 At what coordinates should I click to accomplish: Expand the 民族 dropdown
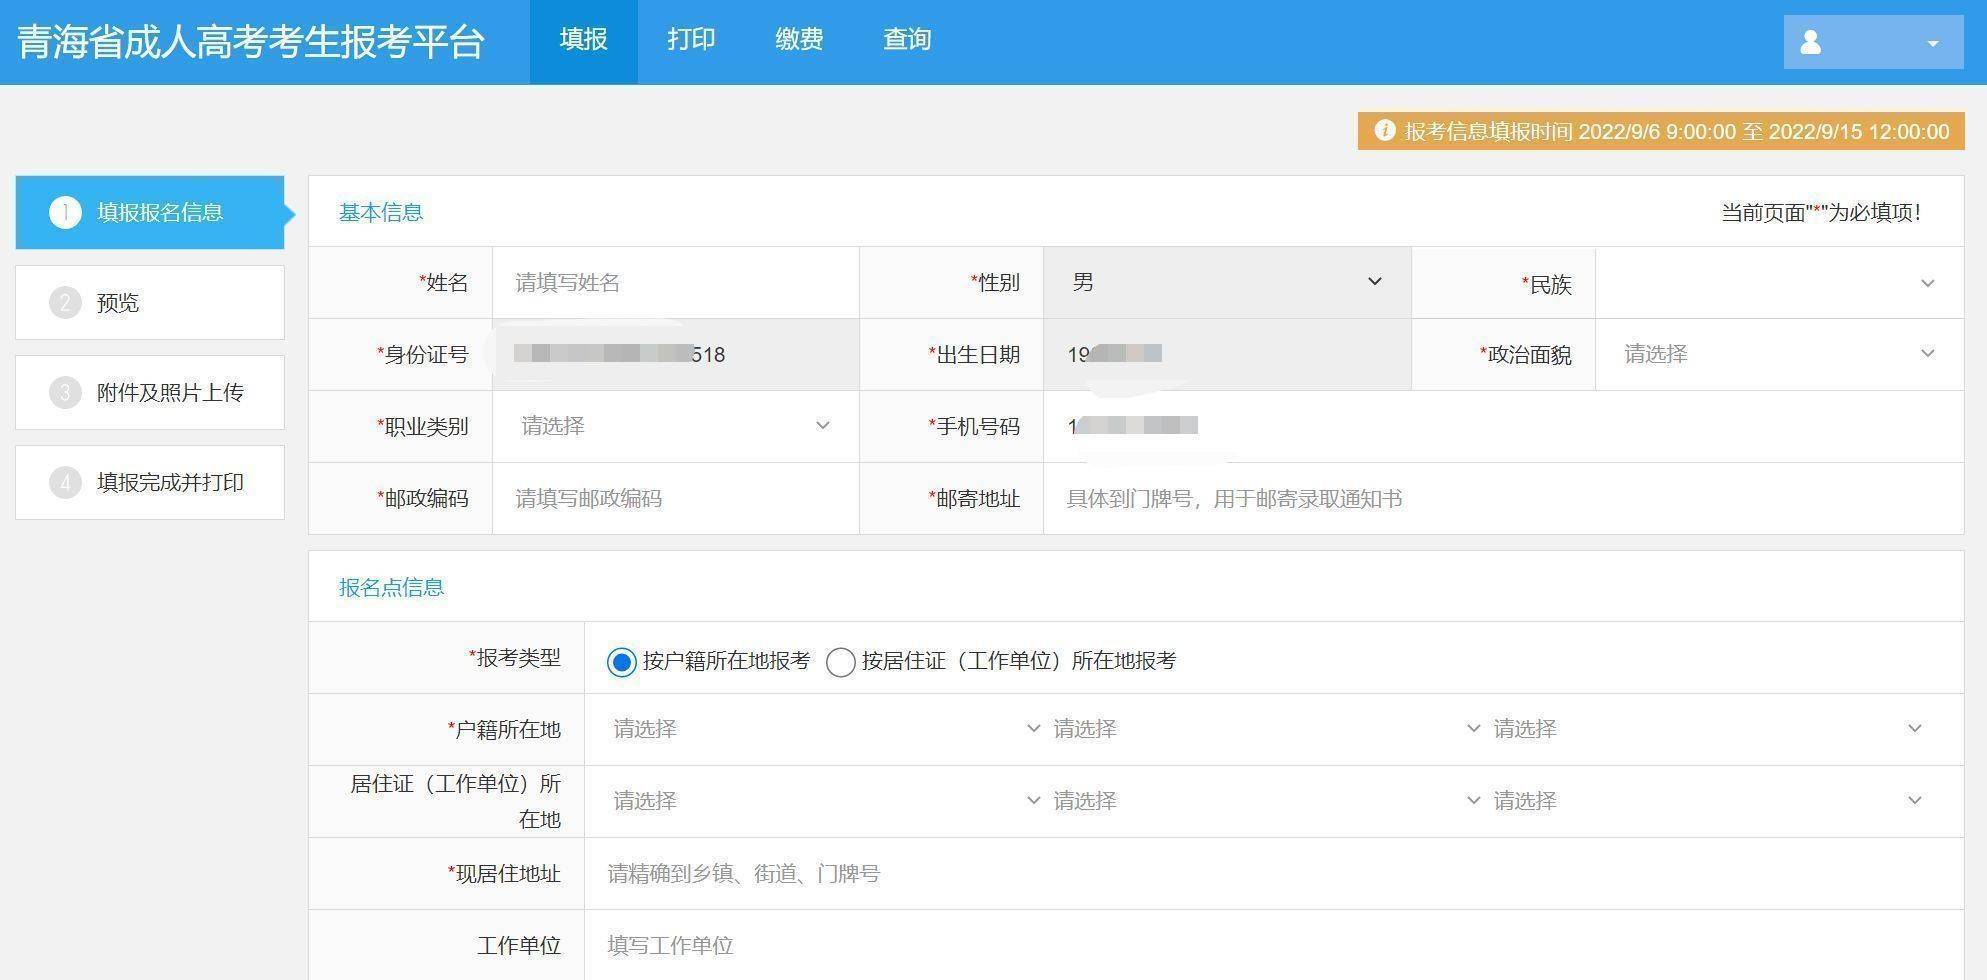tap(1778, 284)
